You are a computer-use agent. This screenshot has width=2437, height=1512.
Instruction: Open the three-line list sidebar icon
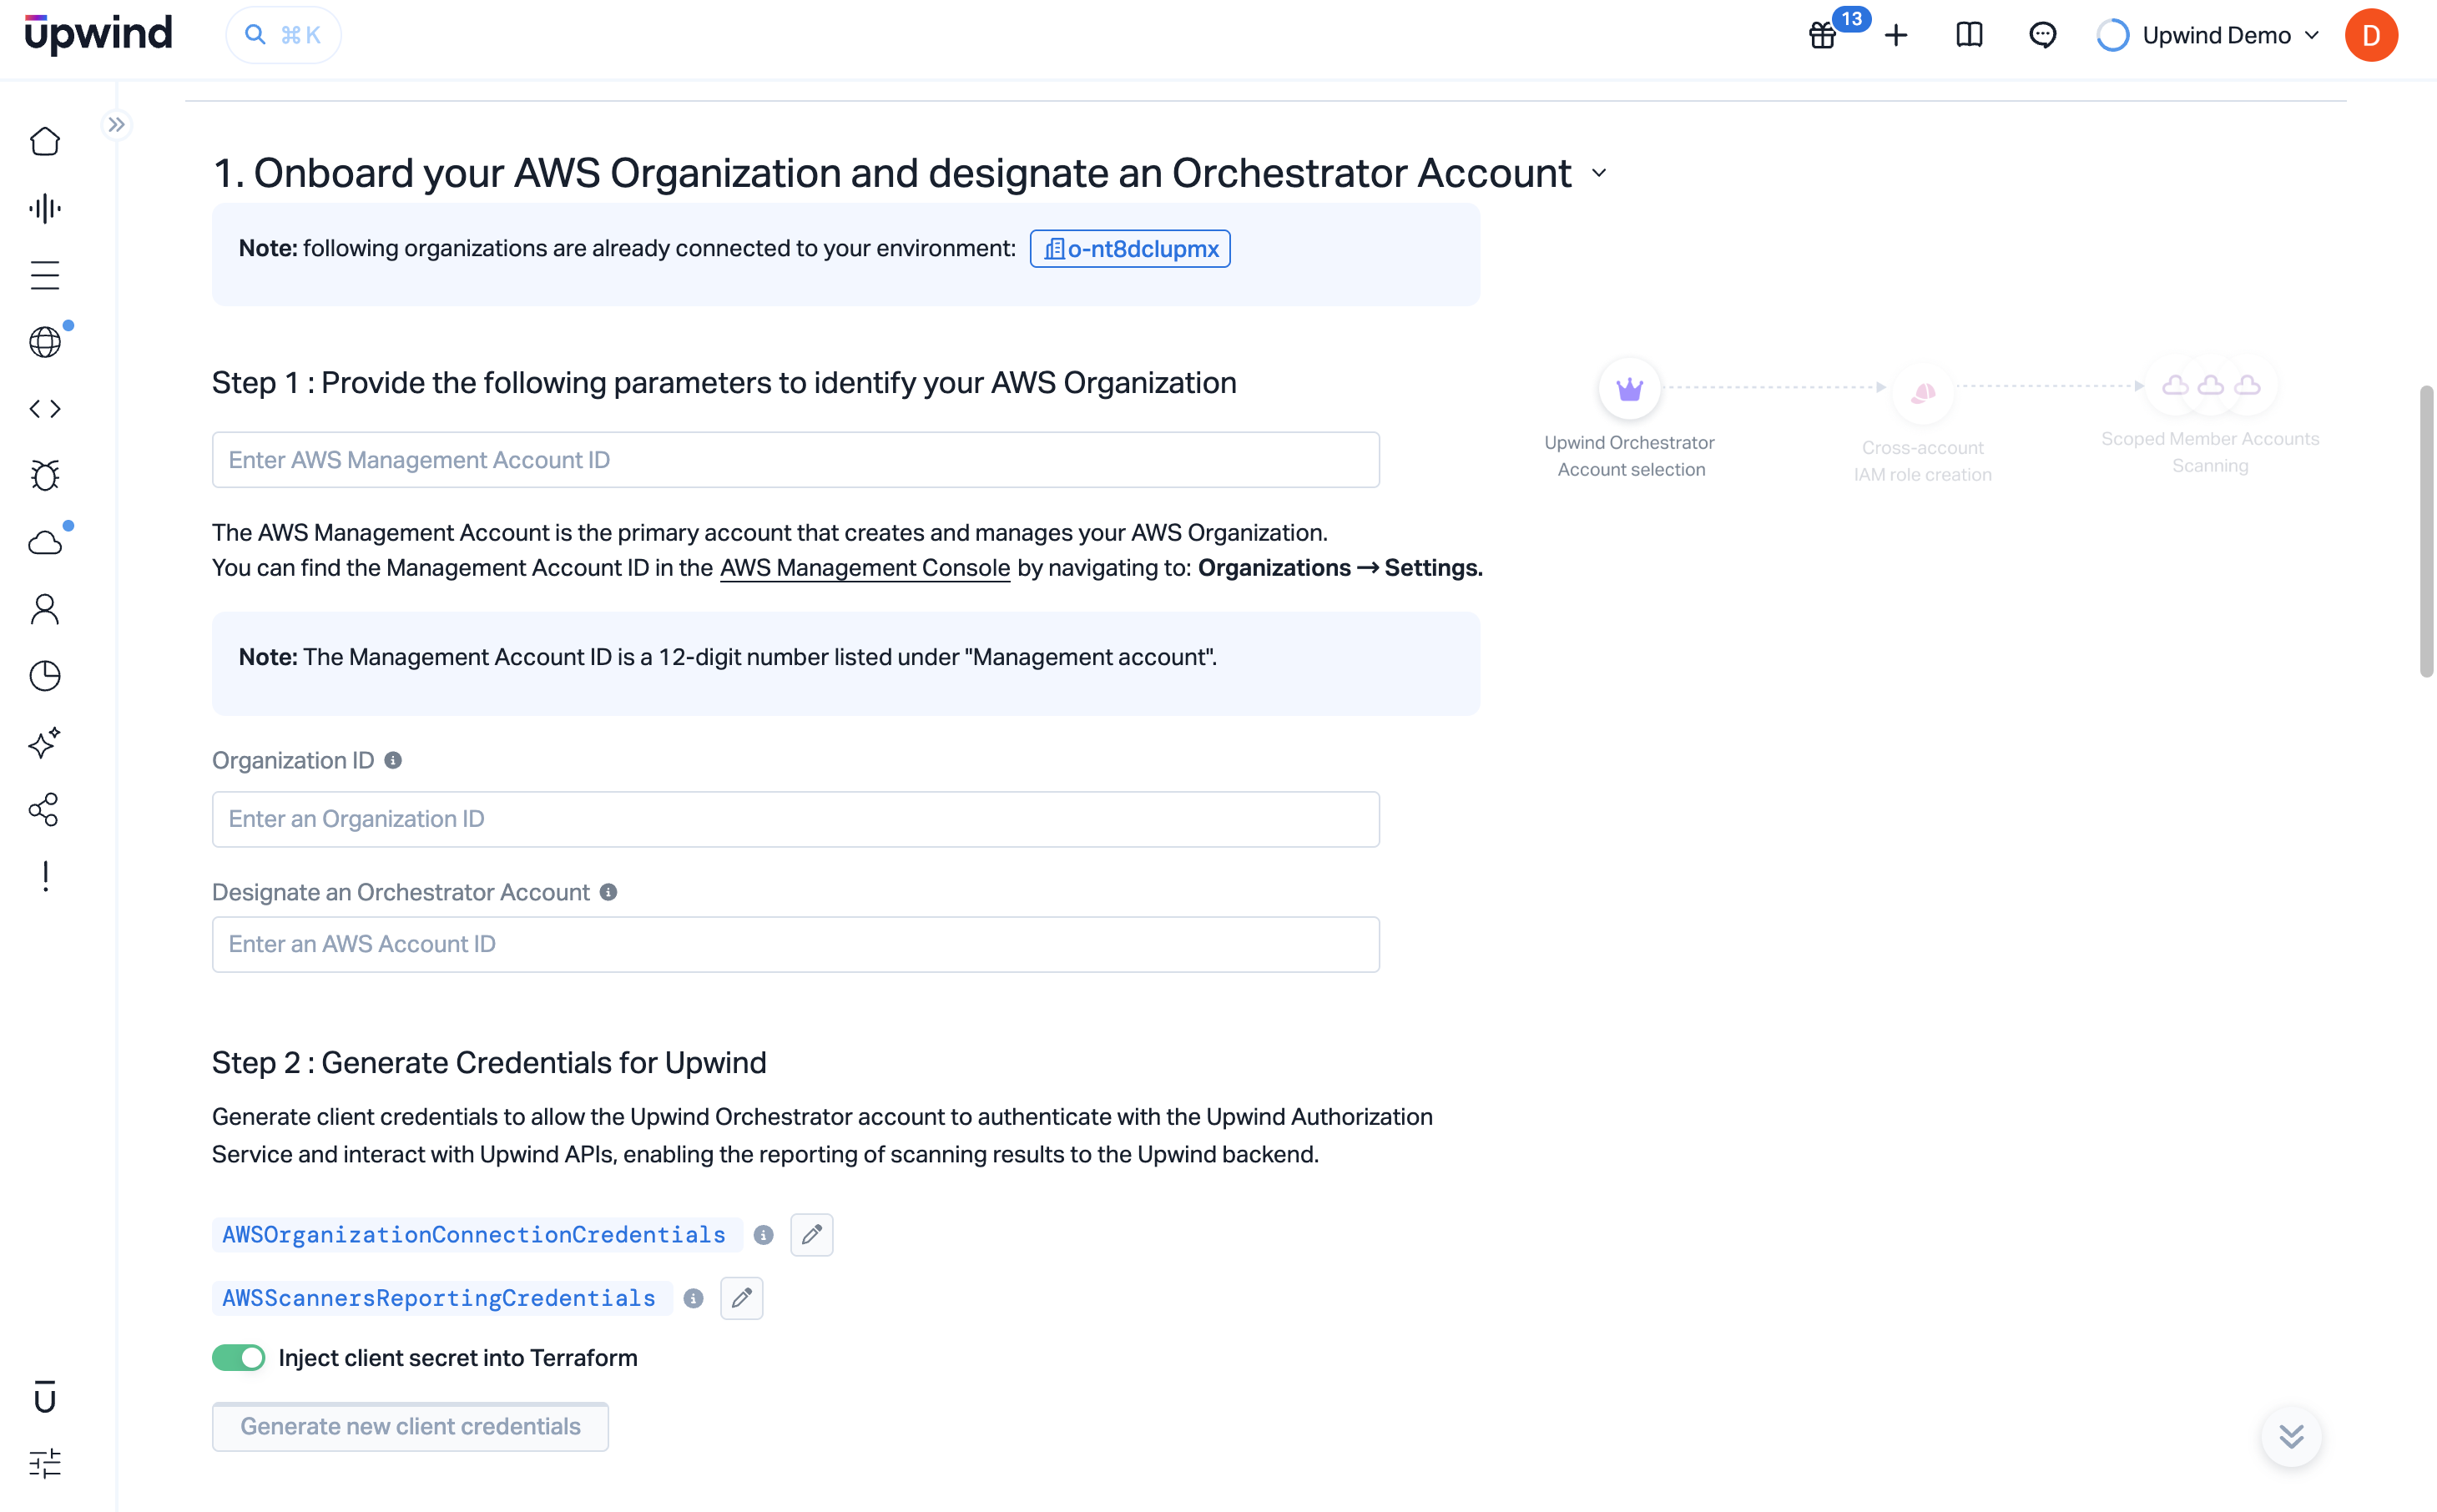point(45,275)
